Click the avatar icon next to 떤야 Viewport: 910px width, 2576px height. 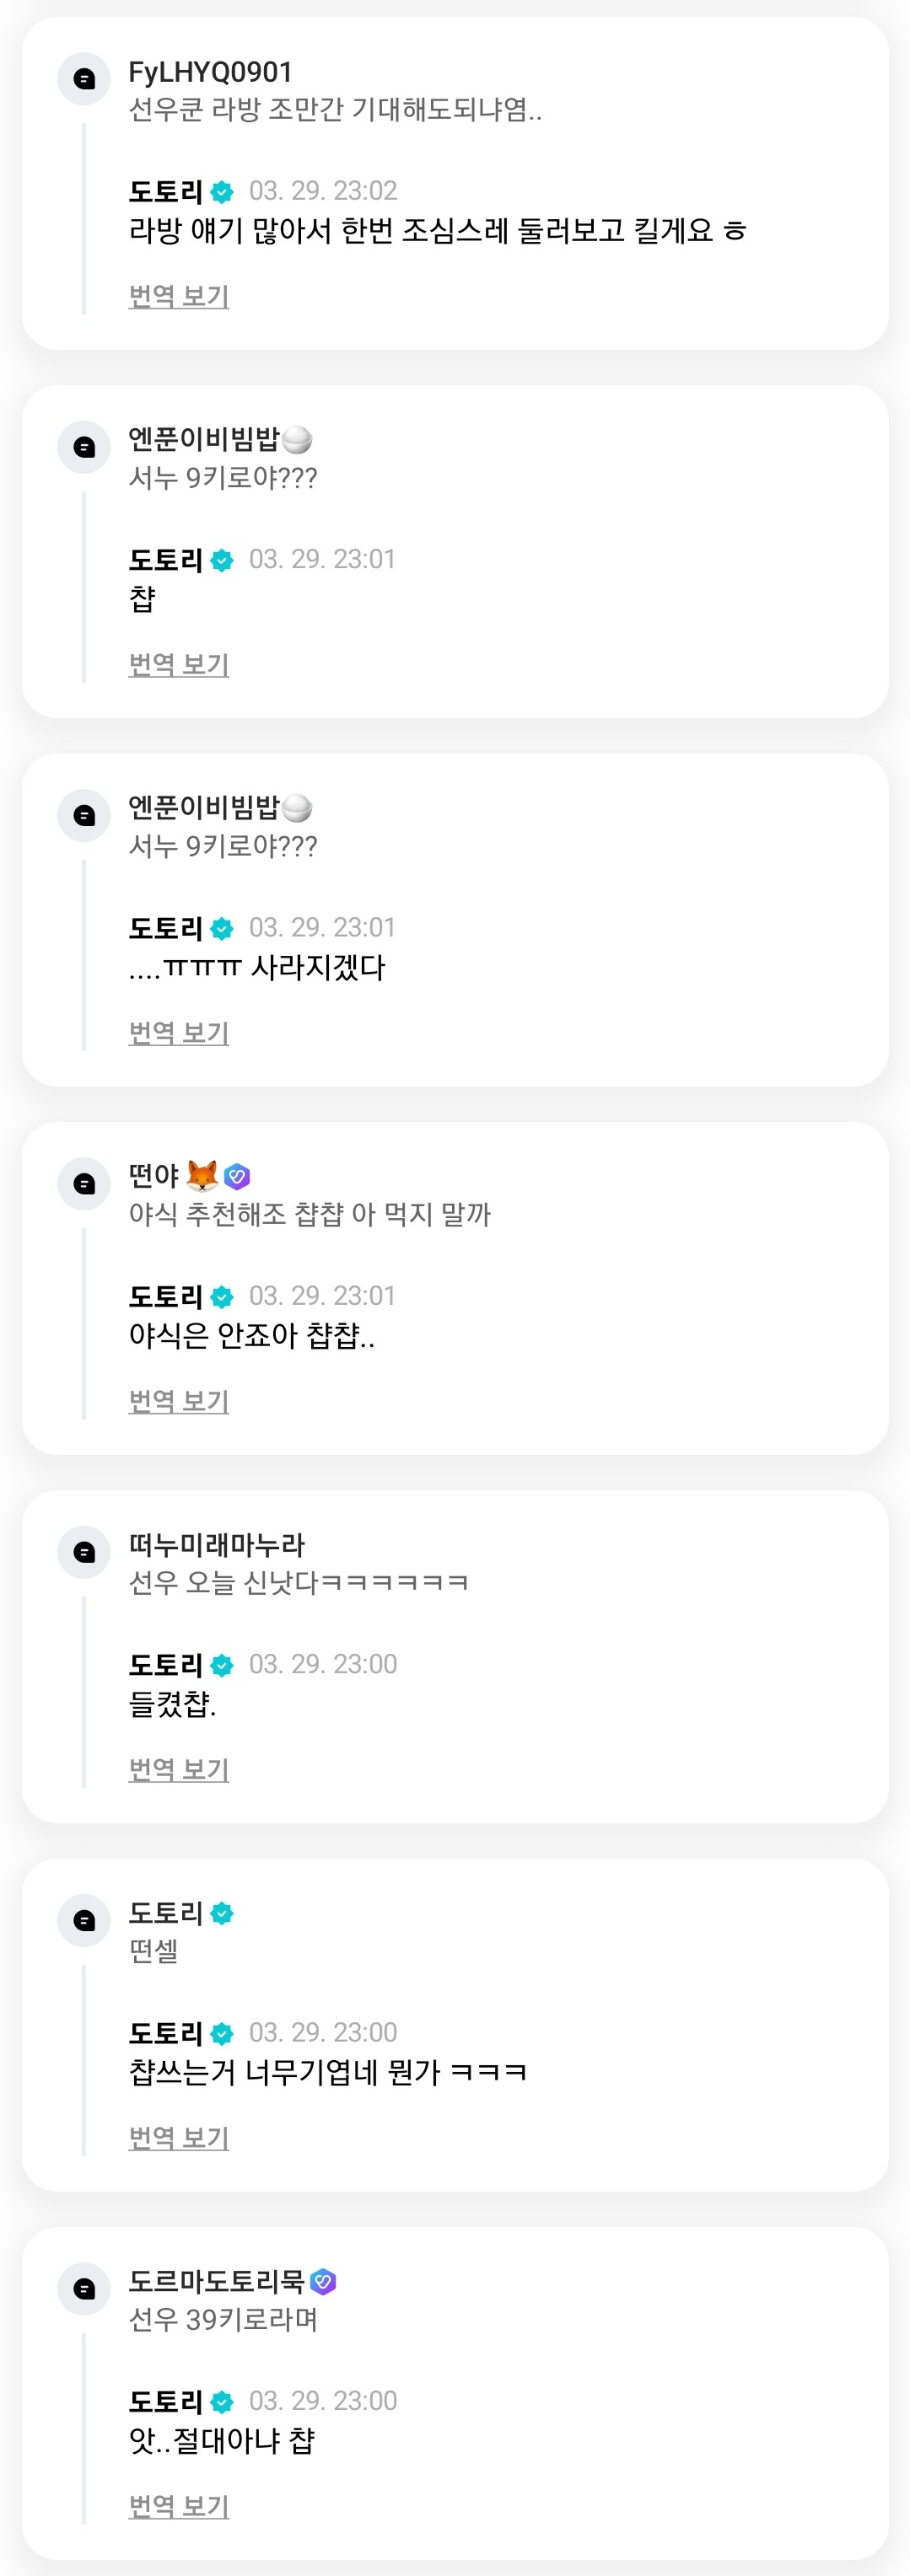pyautogui.click(x=84, y=1183)
